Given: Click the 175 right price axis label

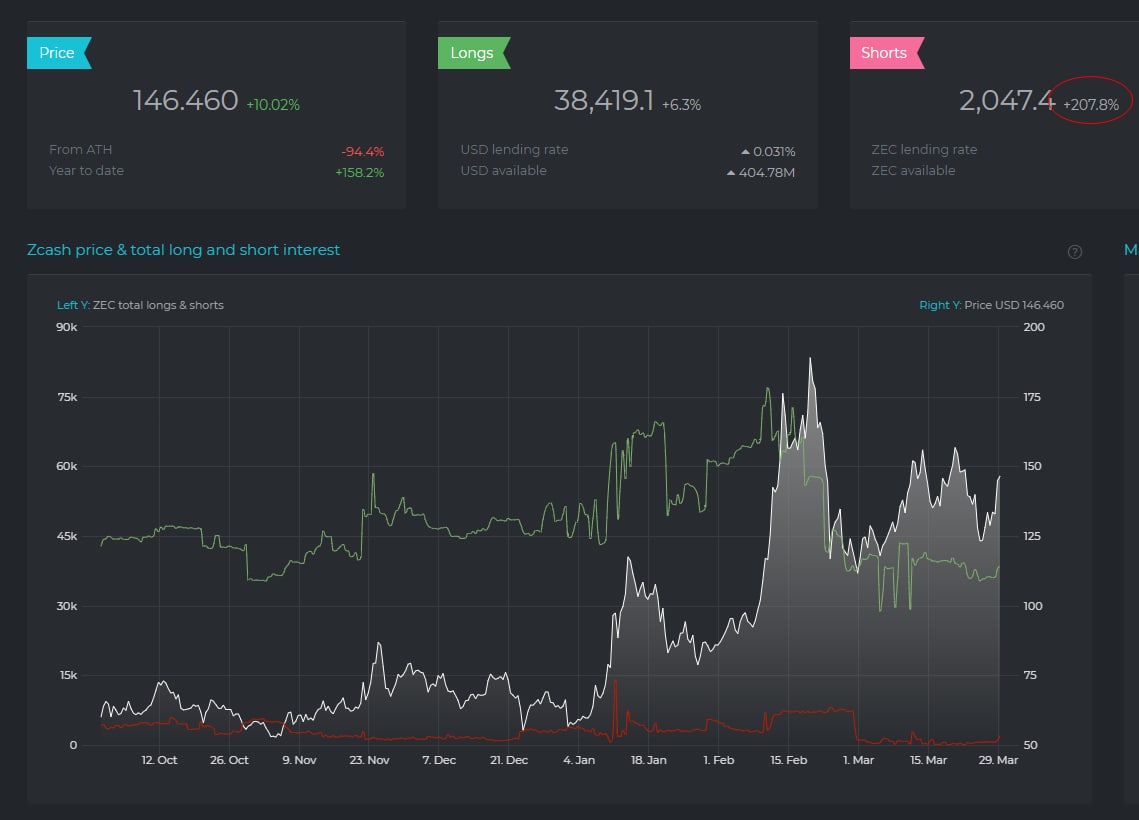Looking at the screenshot, I should (1031, 397).
